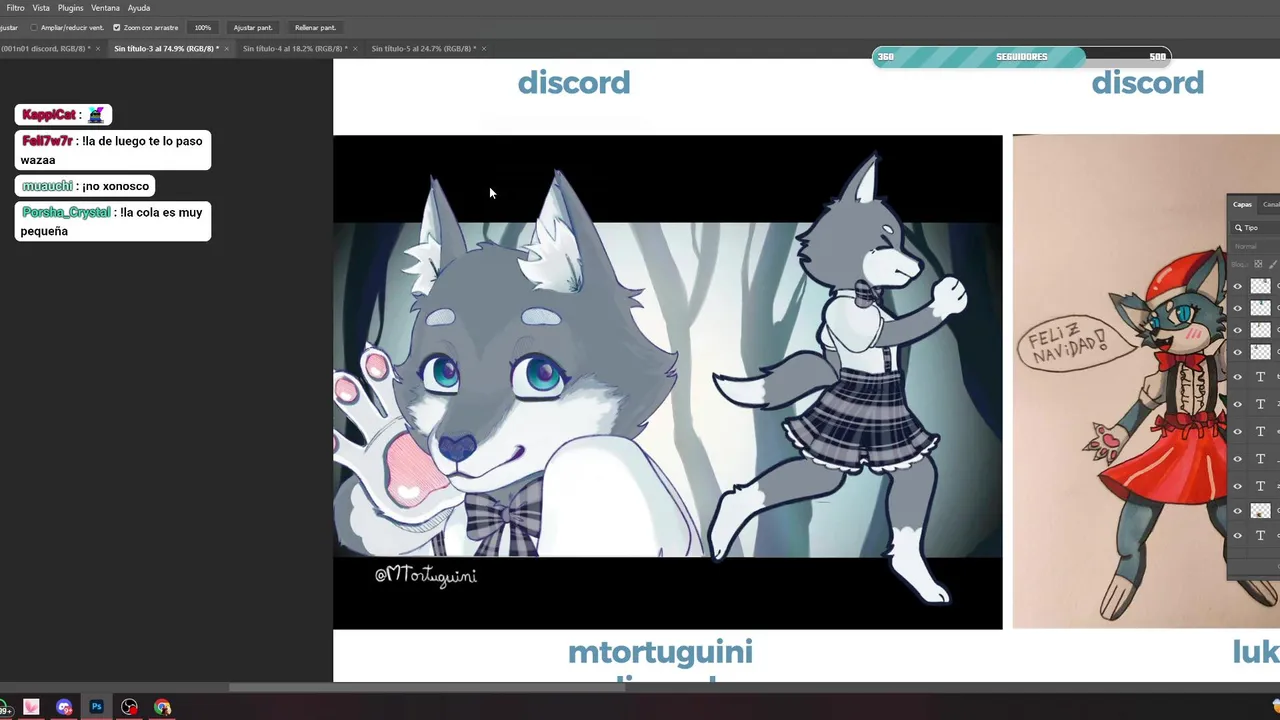
Task: Open the Filtro menu
Action: (15, 8)
